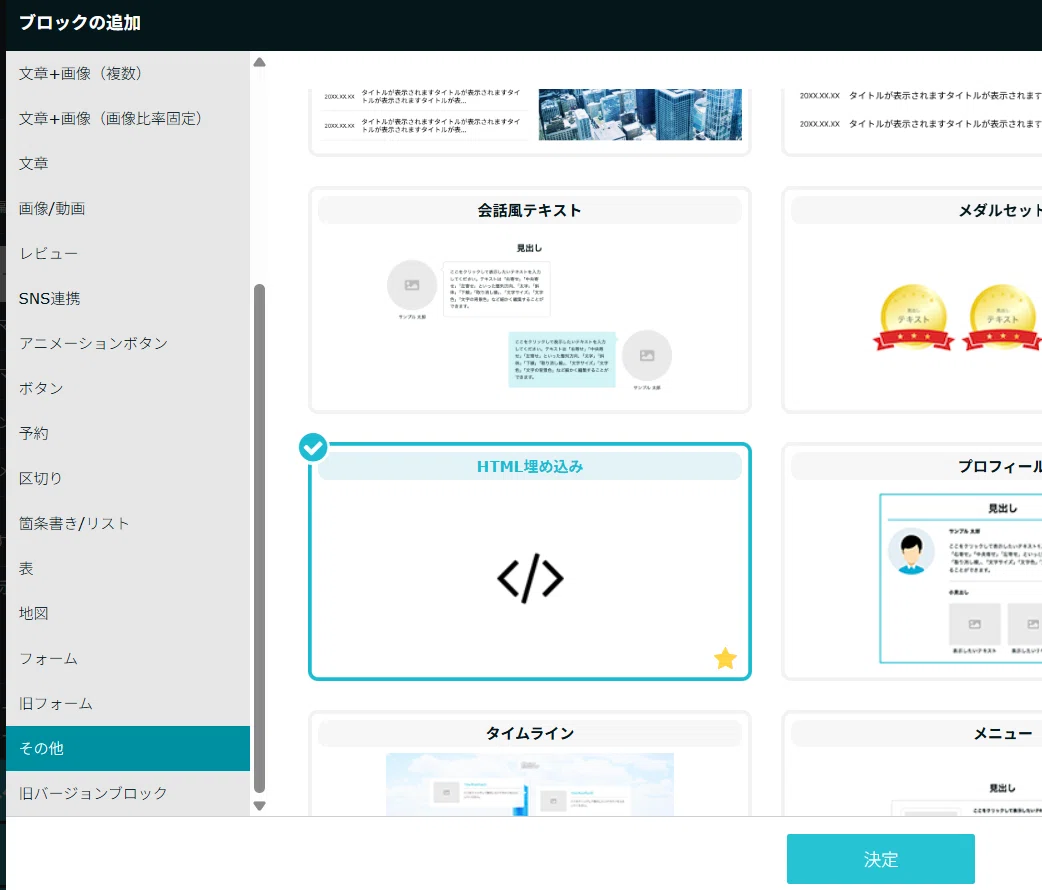Choose the 旧フォーム category
1042x890 pixels.
click(x=128, y=703)
